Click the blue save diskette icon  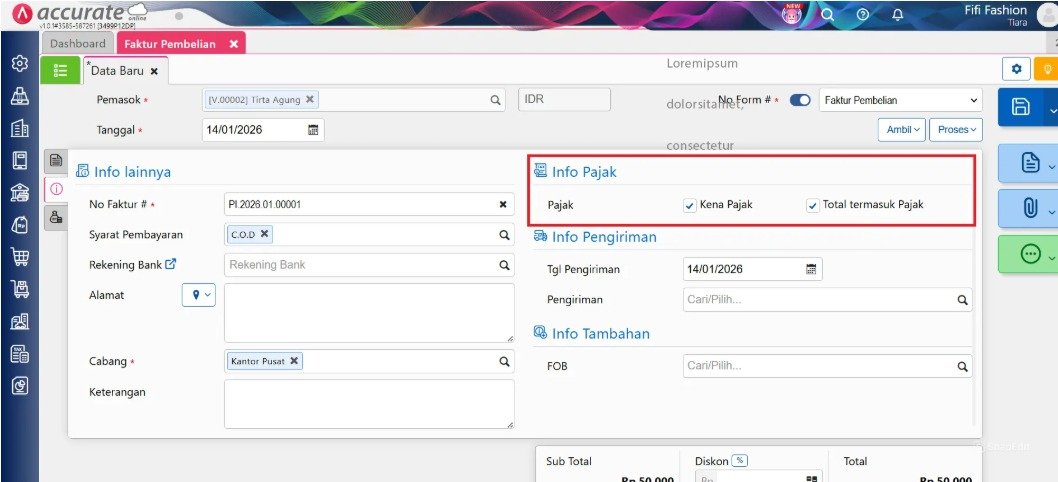point(1021,107)
